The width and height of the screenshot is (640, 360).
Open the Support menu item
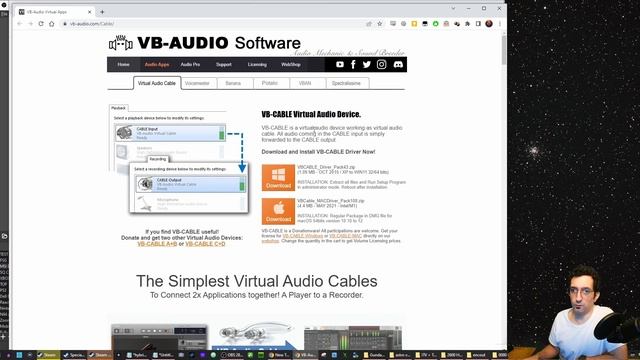[x=224, y=64]
